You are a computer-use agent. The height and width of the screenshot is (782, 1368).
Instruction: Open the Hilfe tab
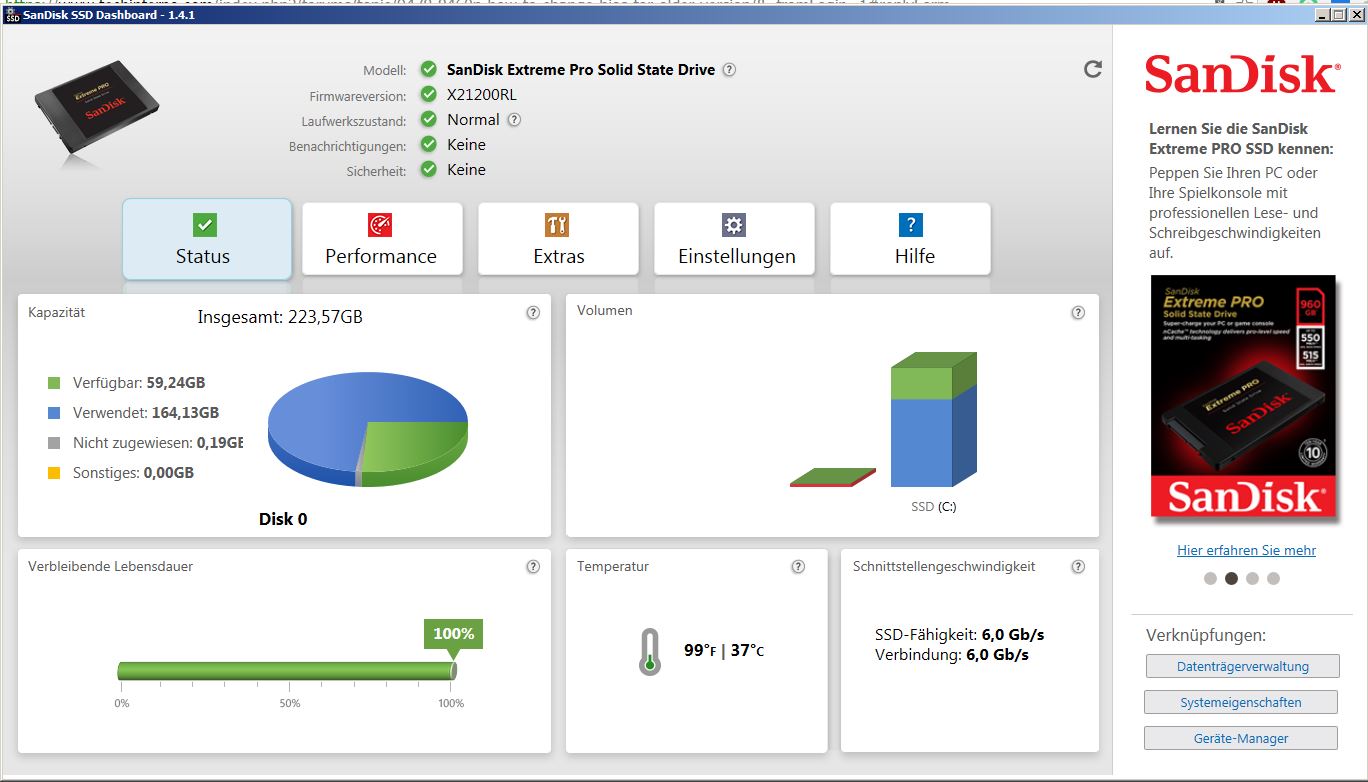click(910, 239)
